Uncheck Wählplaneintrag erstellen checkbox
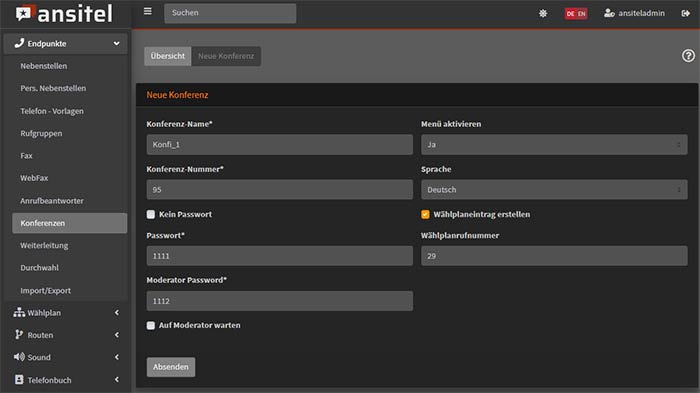Viewport: 700px width, 393px height. point(425,214)
